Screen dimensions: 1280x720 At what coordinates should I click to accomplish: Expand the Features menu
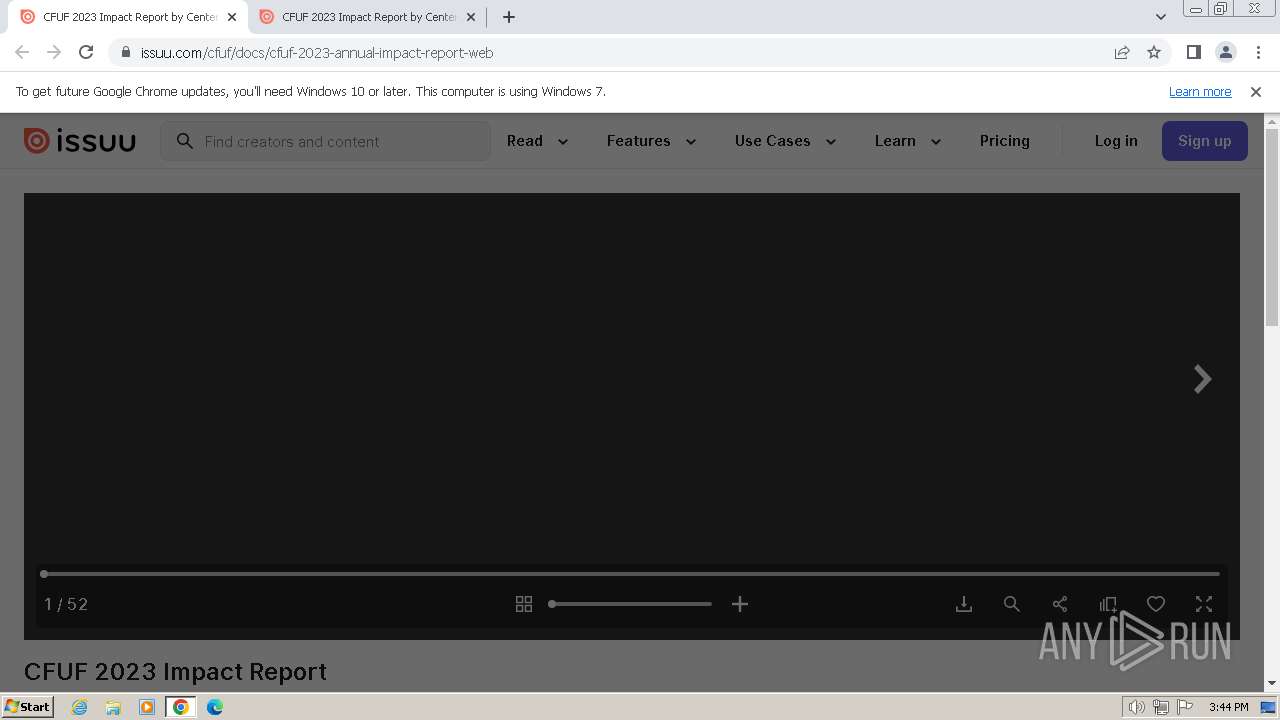point(651,141)
